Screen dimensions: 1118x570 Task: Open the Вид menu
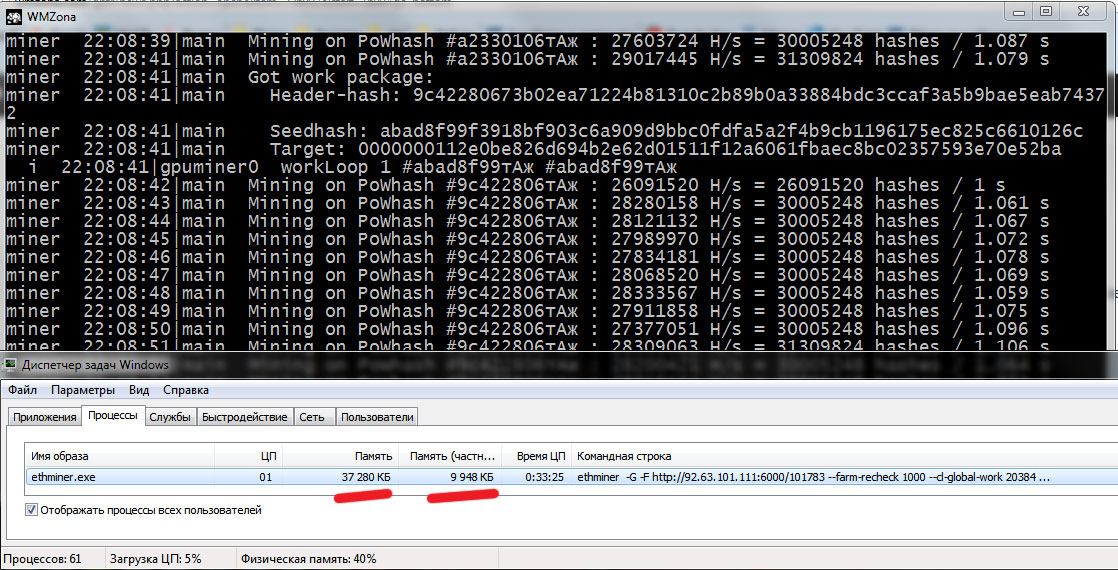[139, 390]
